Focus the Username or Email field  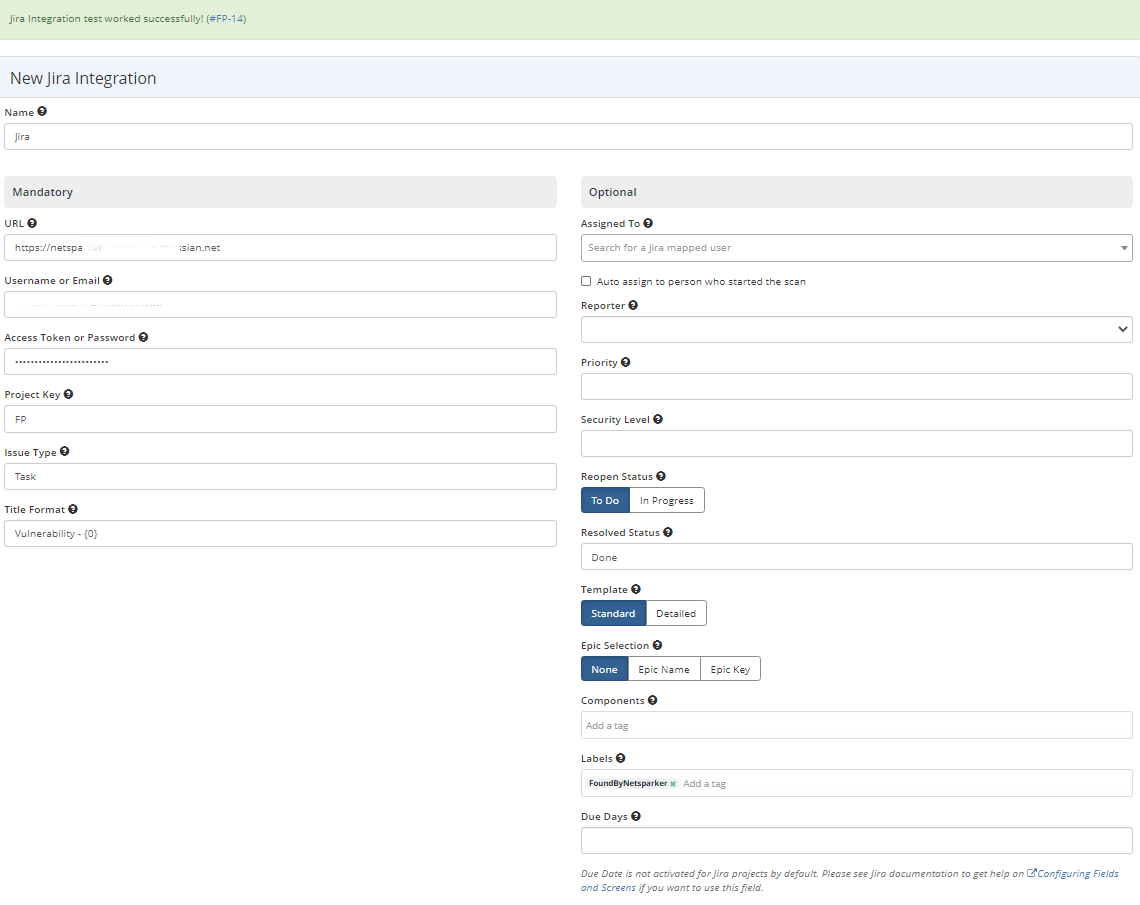(280, 305)
